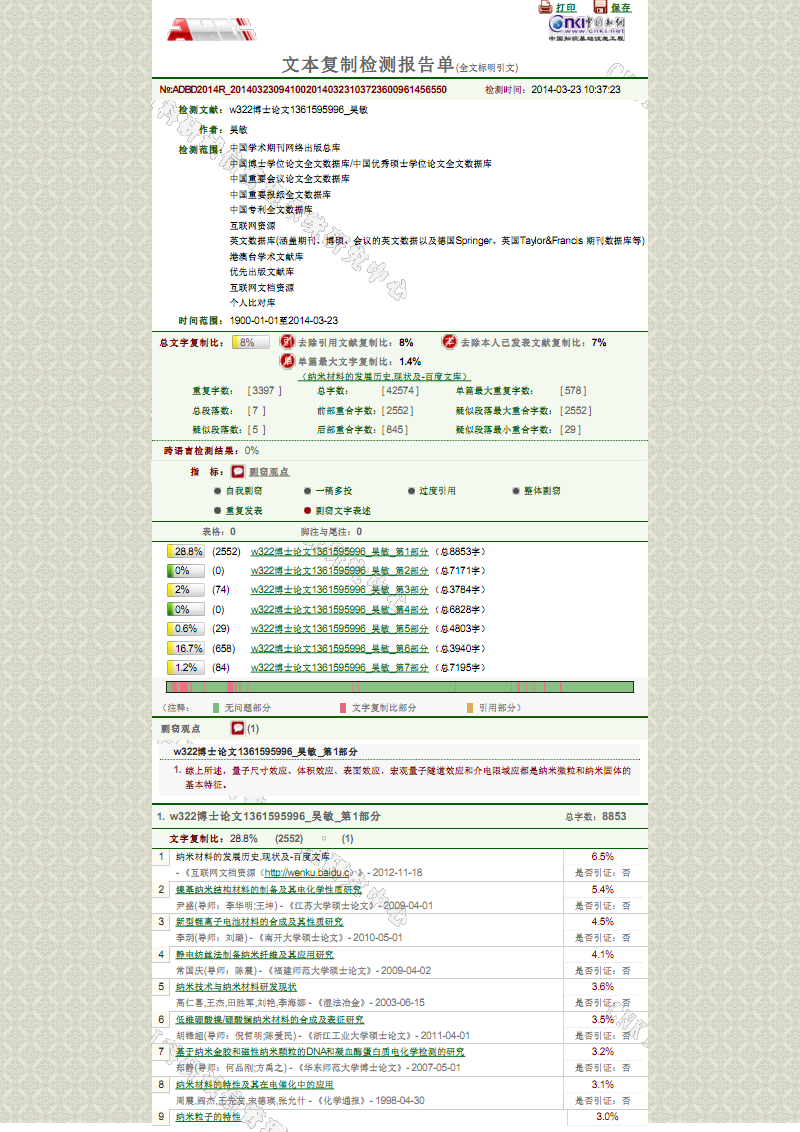Click the plagiarized sentence 综上所述，量子尺寸效应
The width and height of the screenshot is (800, 1132).
tap(407, 778)
